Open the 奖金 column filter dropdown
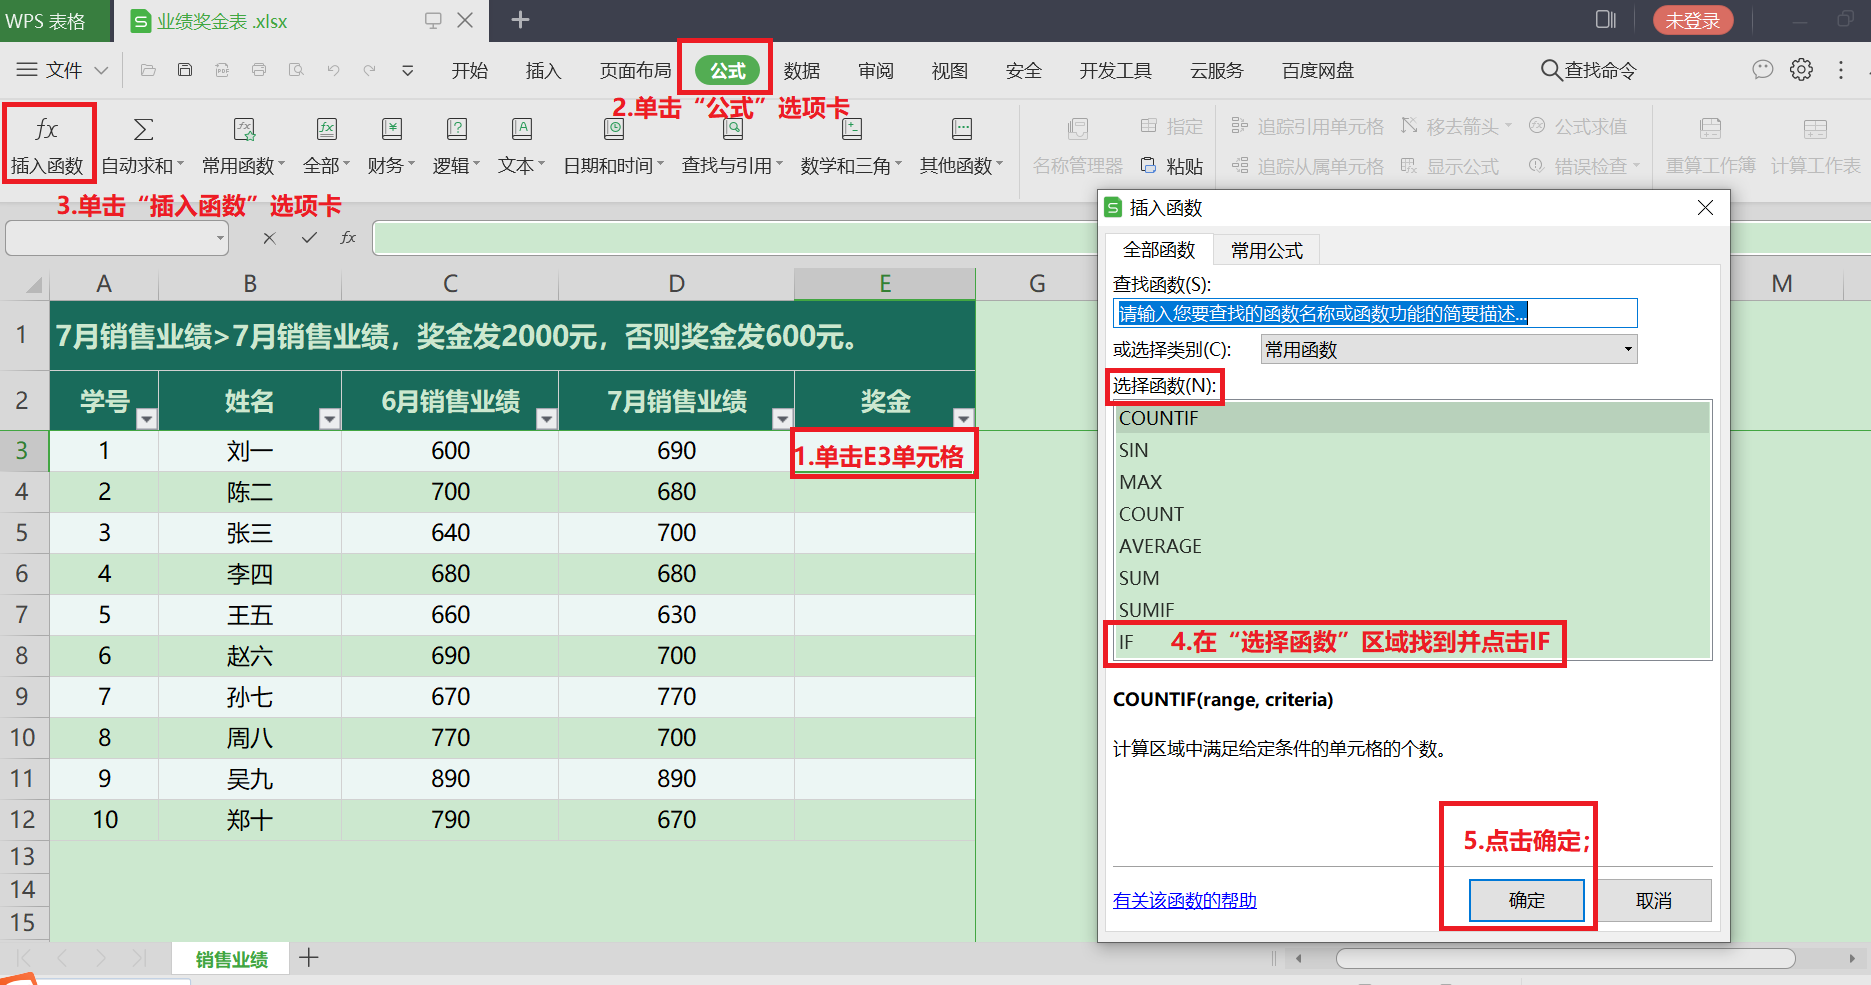The height and width of the screenshot is (985, 1871). coord(963,419)
